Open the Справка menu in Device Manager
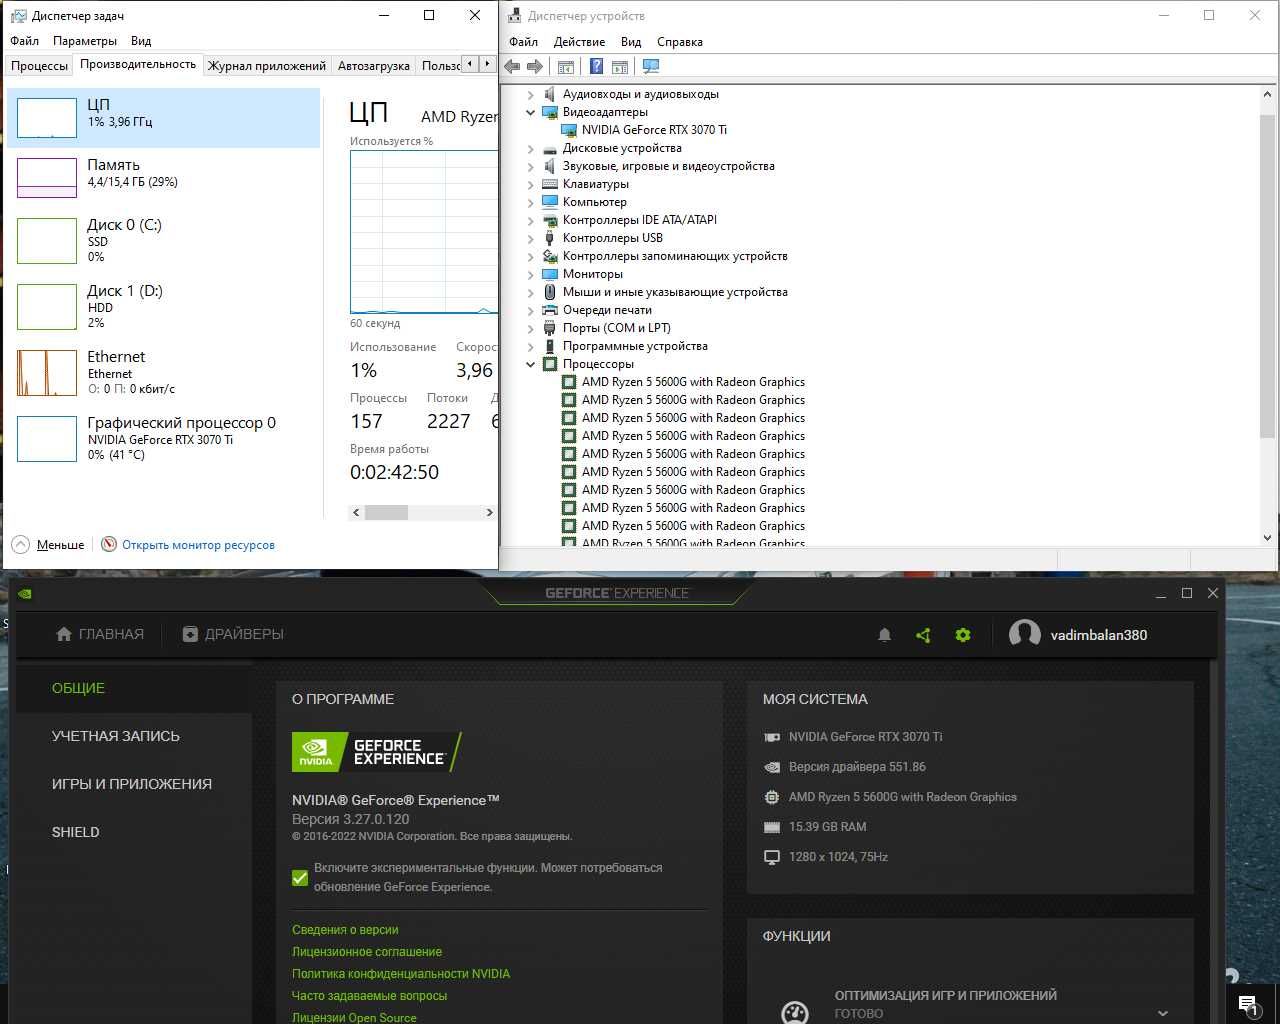This screenshot has height=1024, width=1280. coord(680,42)
